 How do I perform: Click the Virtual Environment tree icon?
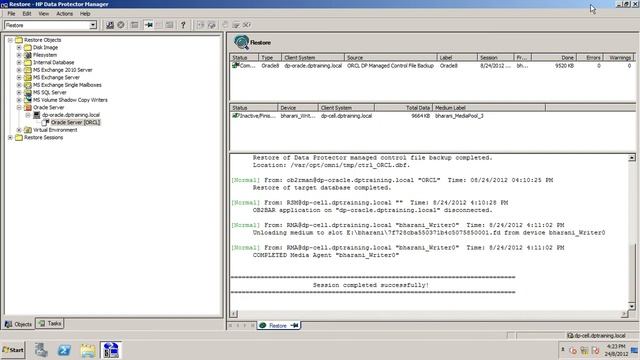point(28,130)
